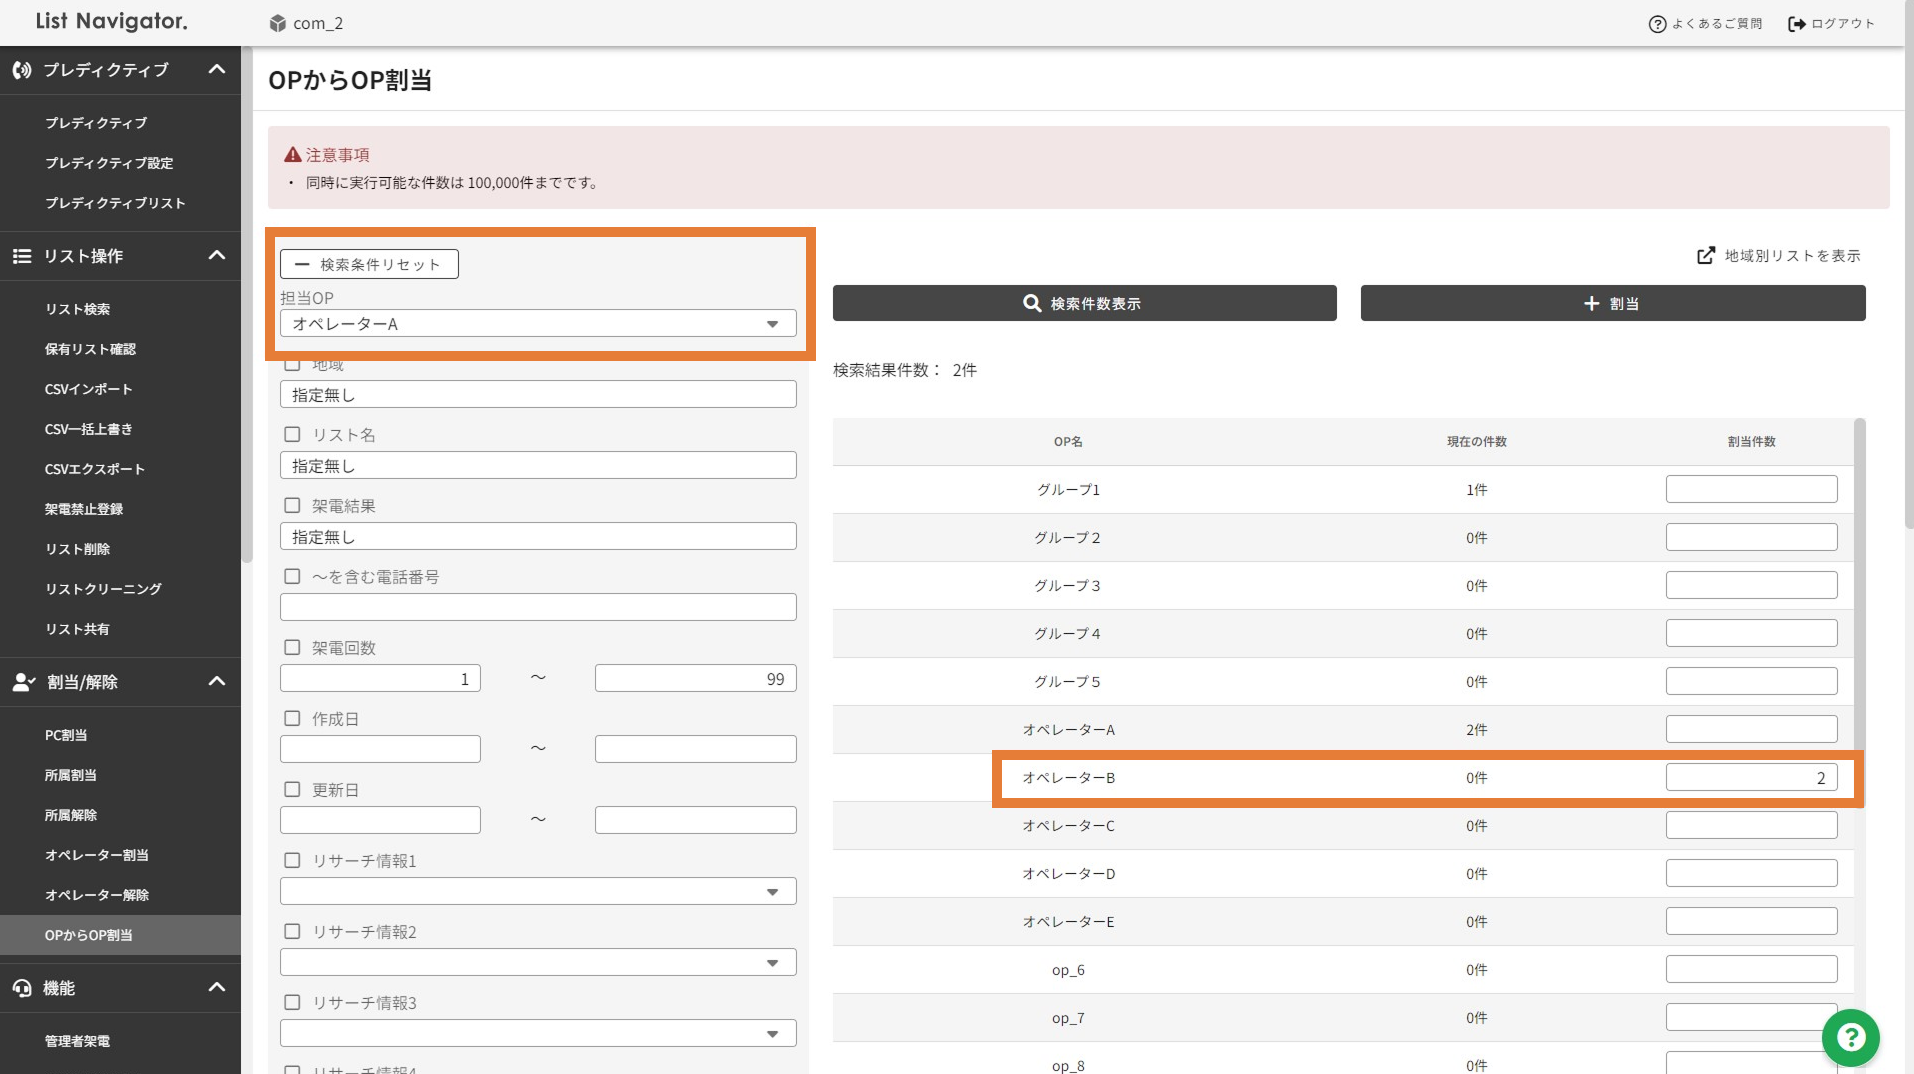
Task: Click the list operation icon in sidebar
Action: [x=22, y=256]
